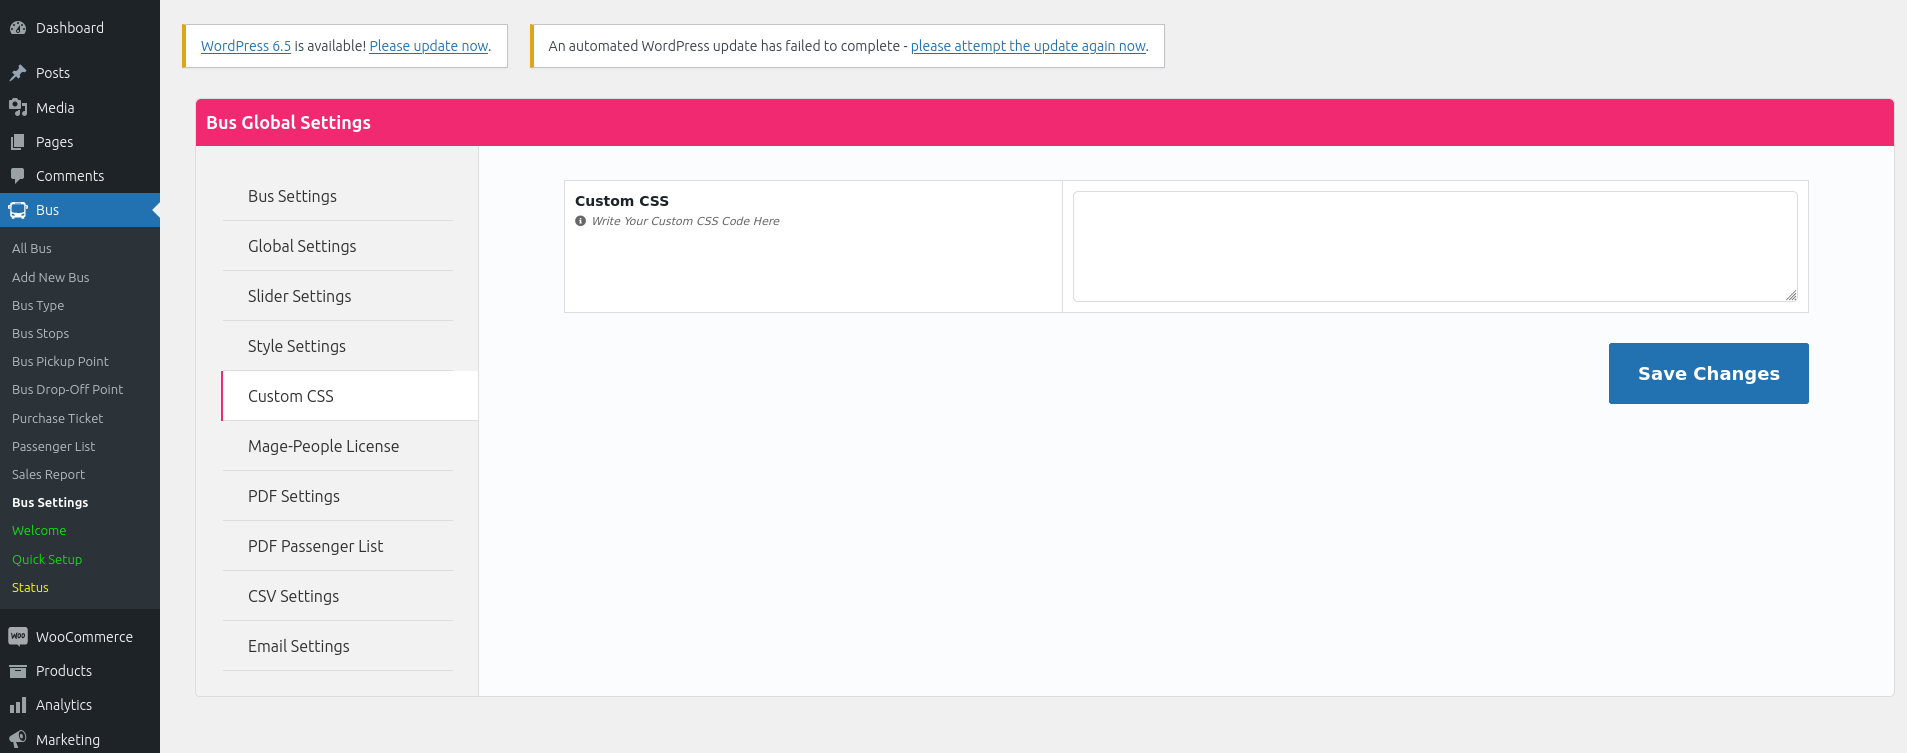Screen dimensions: 1907x753
Task: Switch to Email Settings tab
Action: point(338,646)
